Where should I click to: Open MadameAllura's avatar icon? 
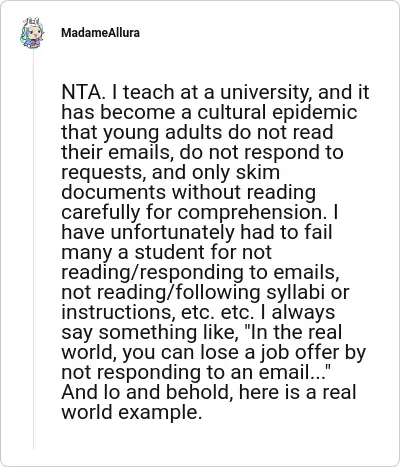coord(32,33)
